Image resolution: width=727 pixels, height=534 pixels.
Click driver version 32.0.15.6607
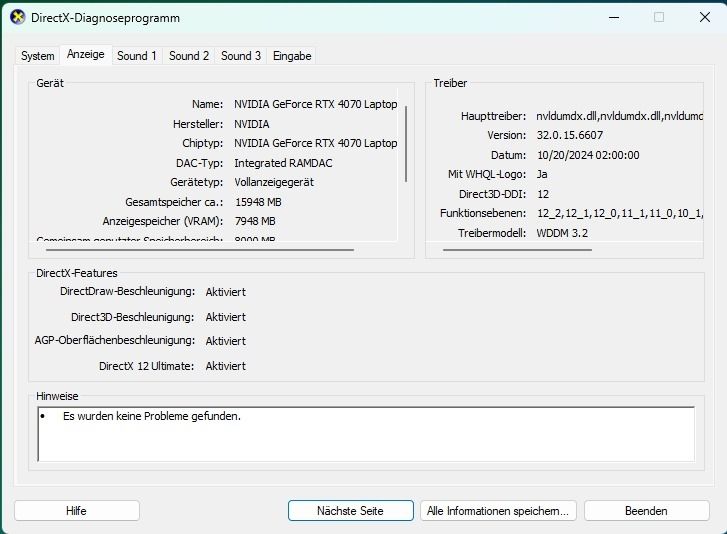click(570, 135)
